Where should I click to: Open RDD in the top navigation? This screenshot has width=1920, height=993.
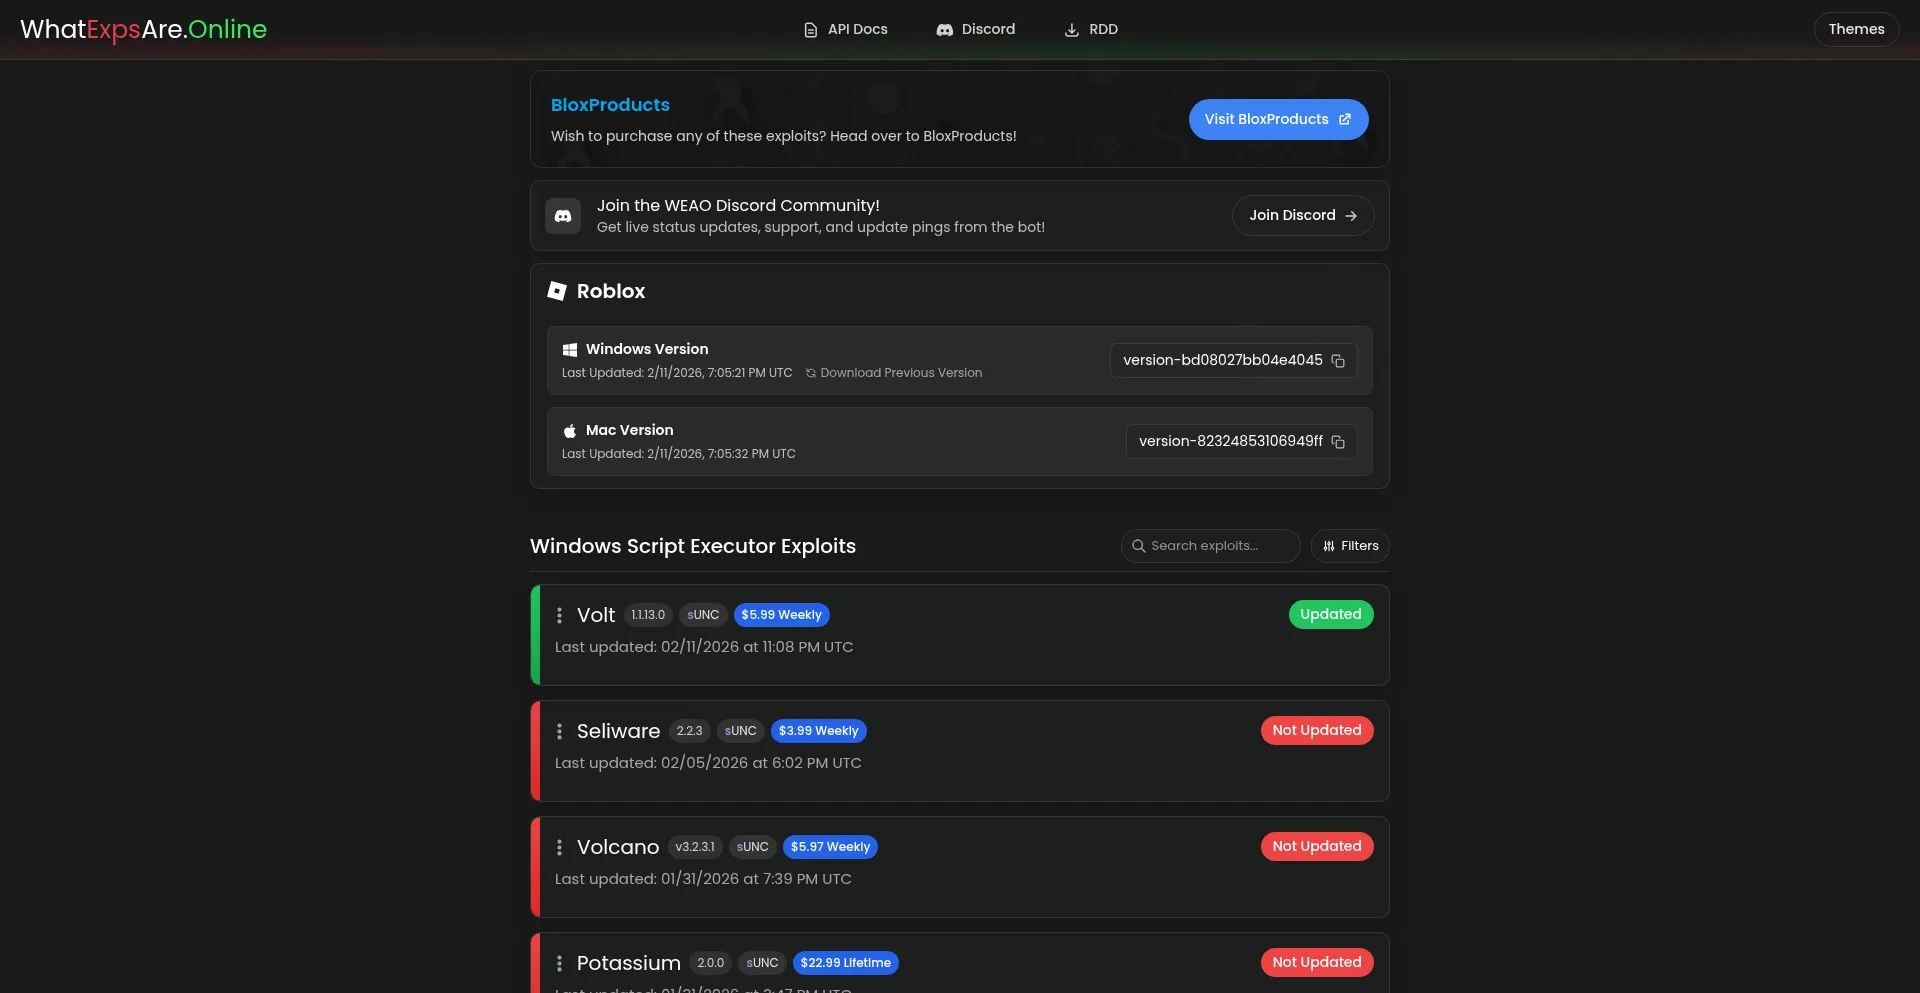[1091, 29]
